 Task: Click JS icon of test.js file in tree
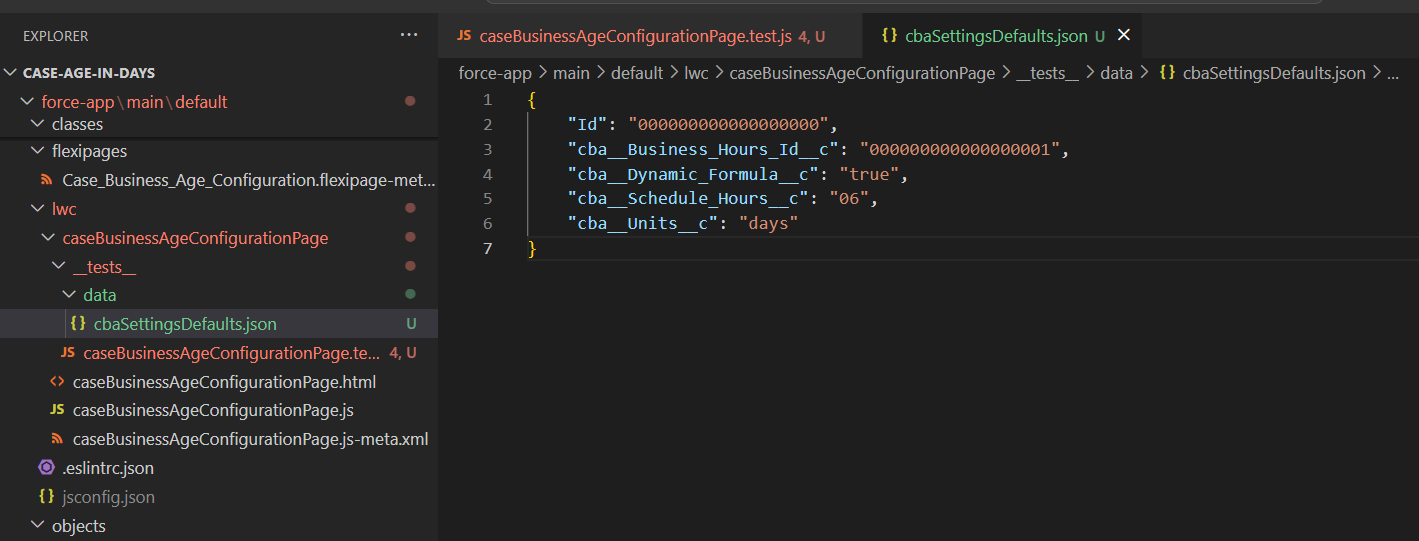[67, 353]
